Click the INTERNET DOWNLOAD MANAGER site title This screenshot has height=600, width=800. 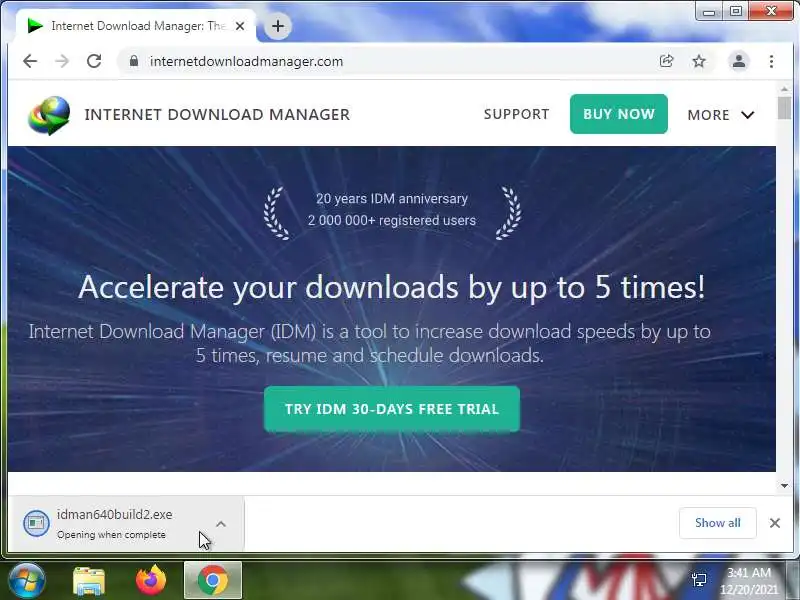(217, 114)
